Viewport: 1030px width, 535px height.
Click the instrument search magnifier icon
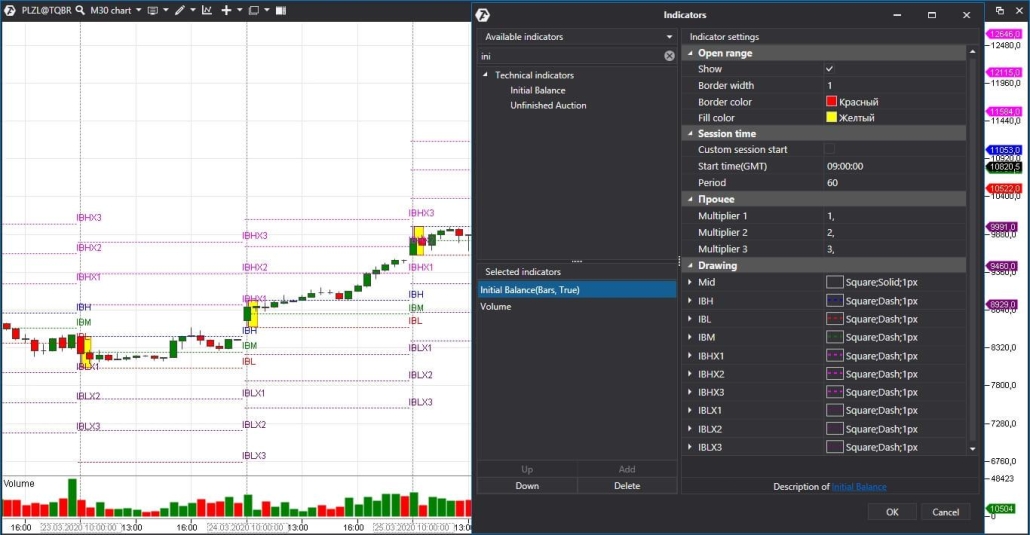pos(80,11)
